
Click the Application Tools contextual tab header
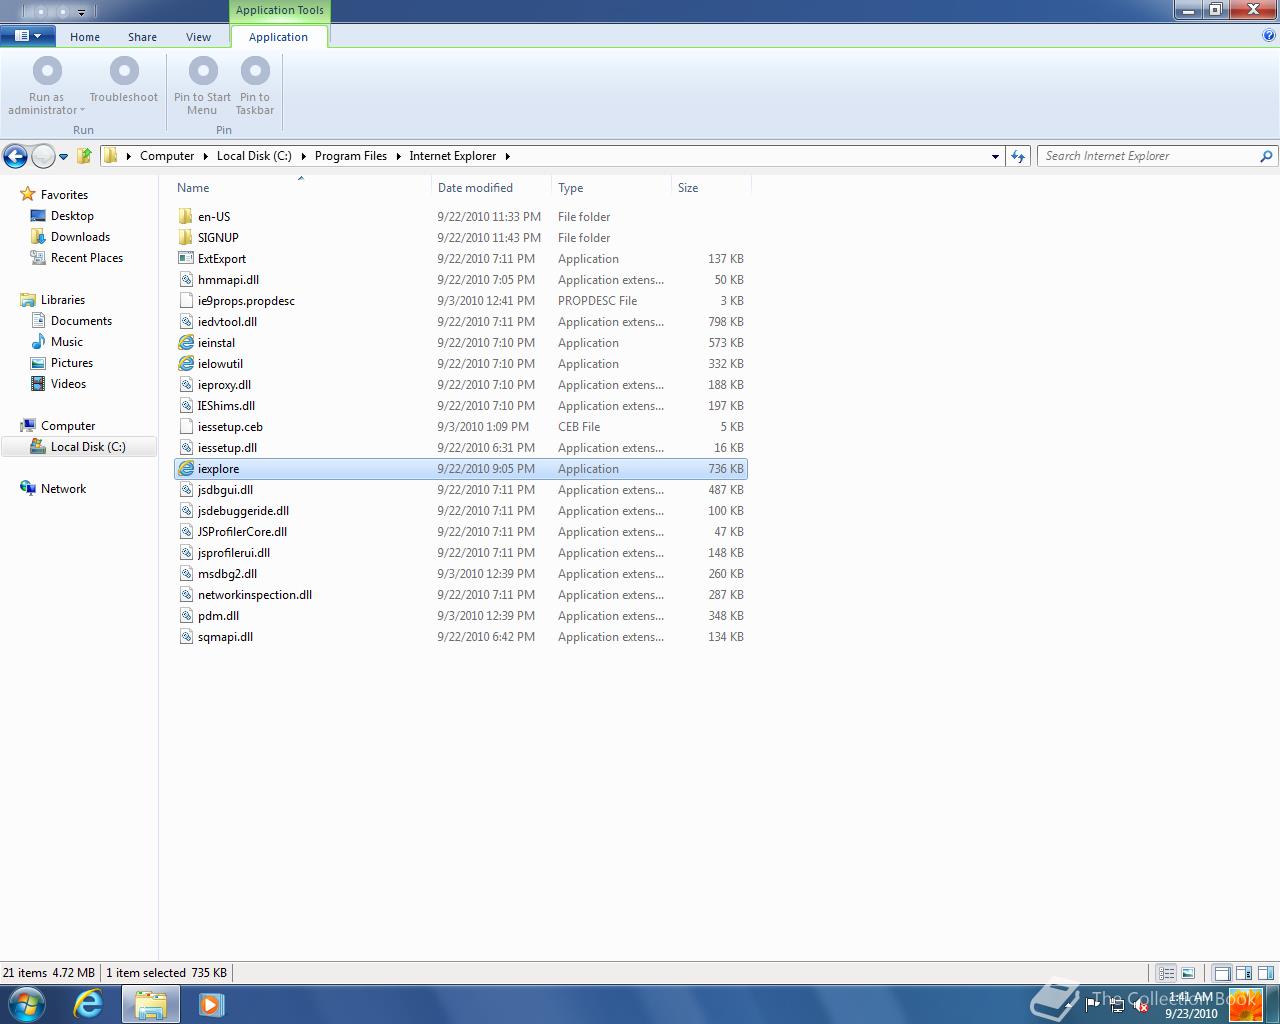click(280, 10)
